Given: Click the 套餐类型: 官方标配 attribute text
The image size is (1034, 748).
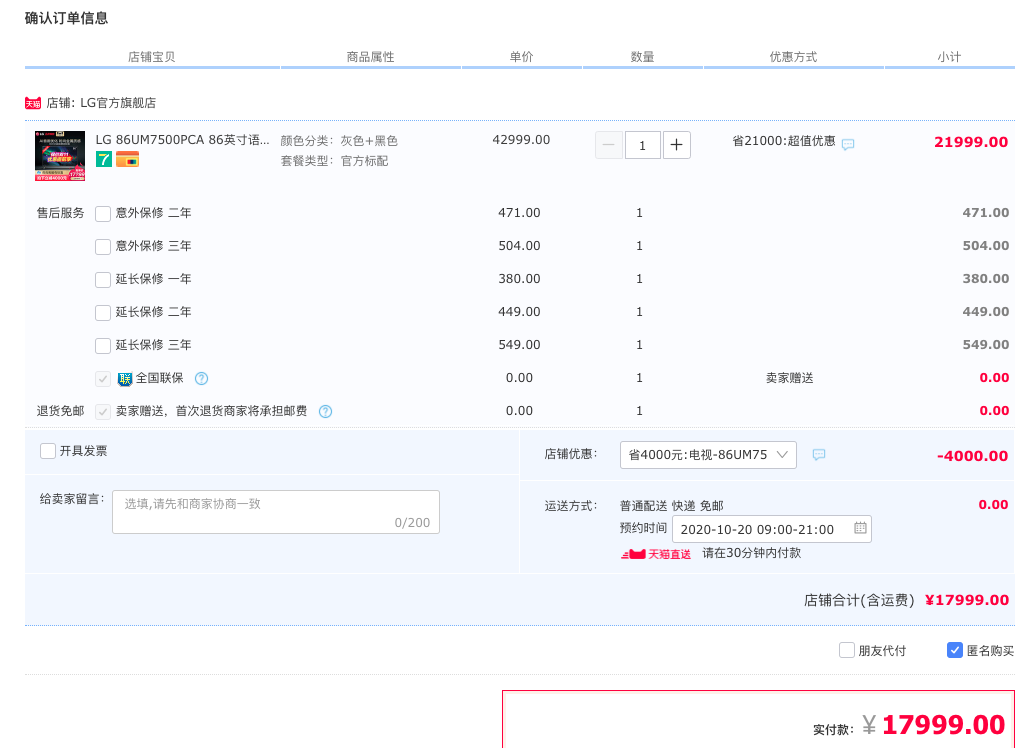Looking at the screenshot, I should click(334, 161).
